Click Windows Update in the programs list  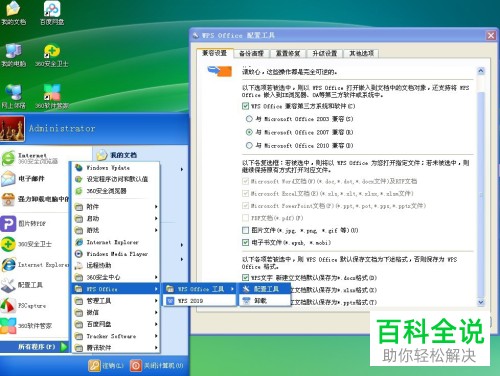(x=116, y=167)
